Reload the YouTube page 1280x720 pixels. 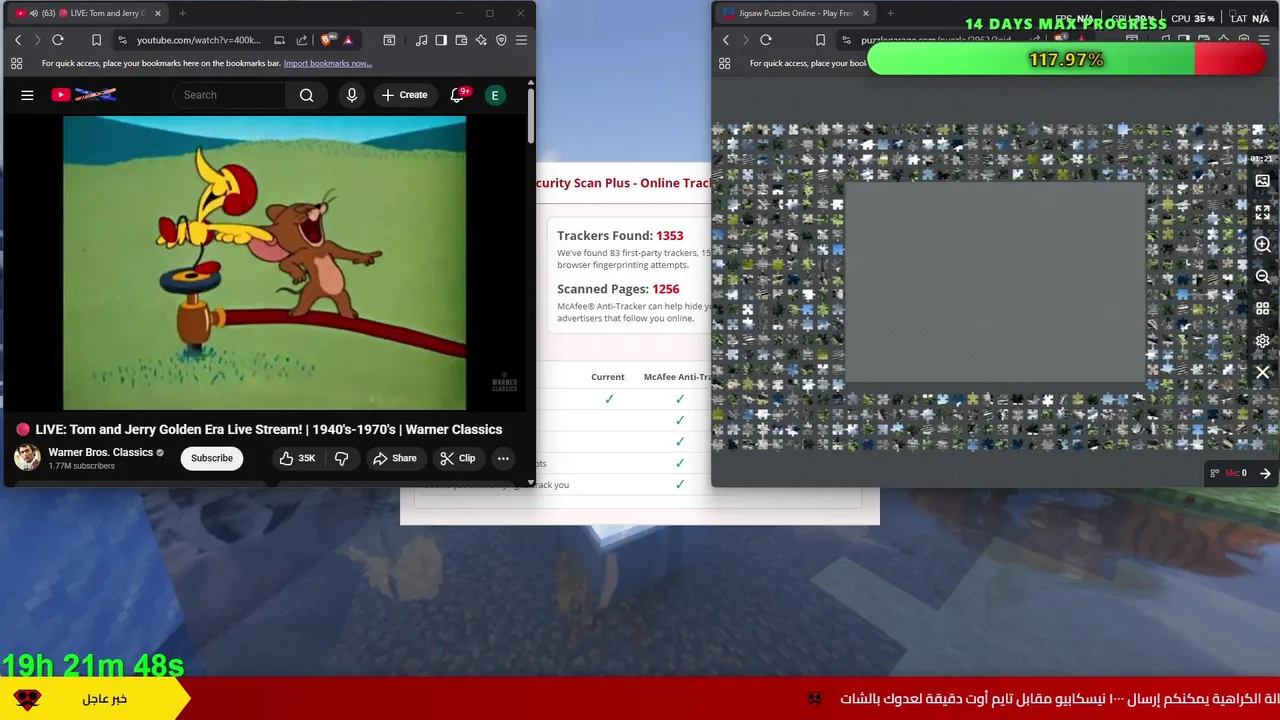coord(58,40)
